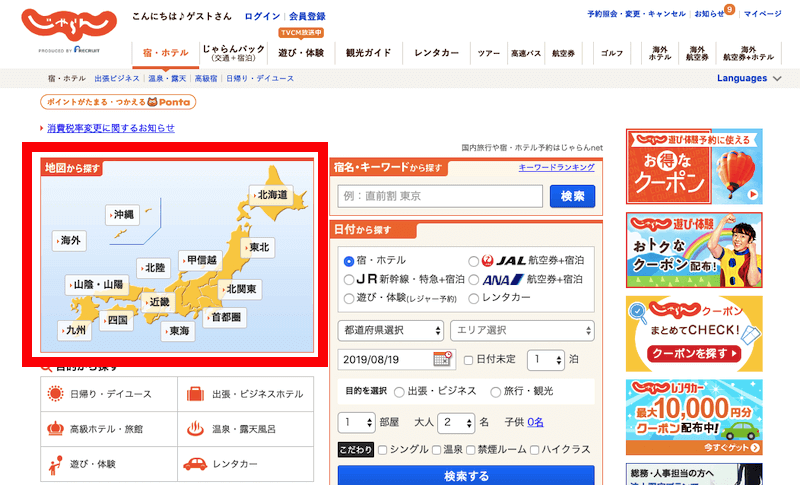This screenshot has height=485, width=800.
Task: Open the ゴルフ tab
Action: [x=612, y=53]
